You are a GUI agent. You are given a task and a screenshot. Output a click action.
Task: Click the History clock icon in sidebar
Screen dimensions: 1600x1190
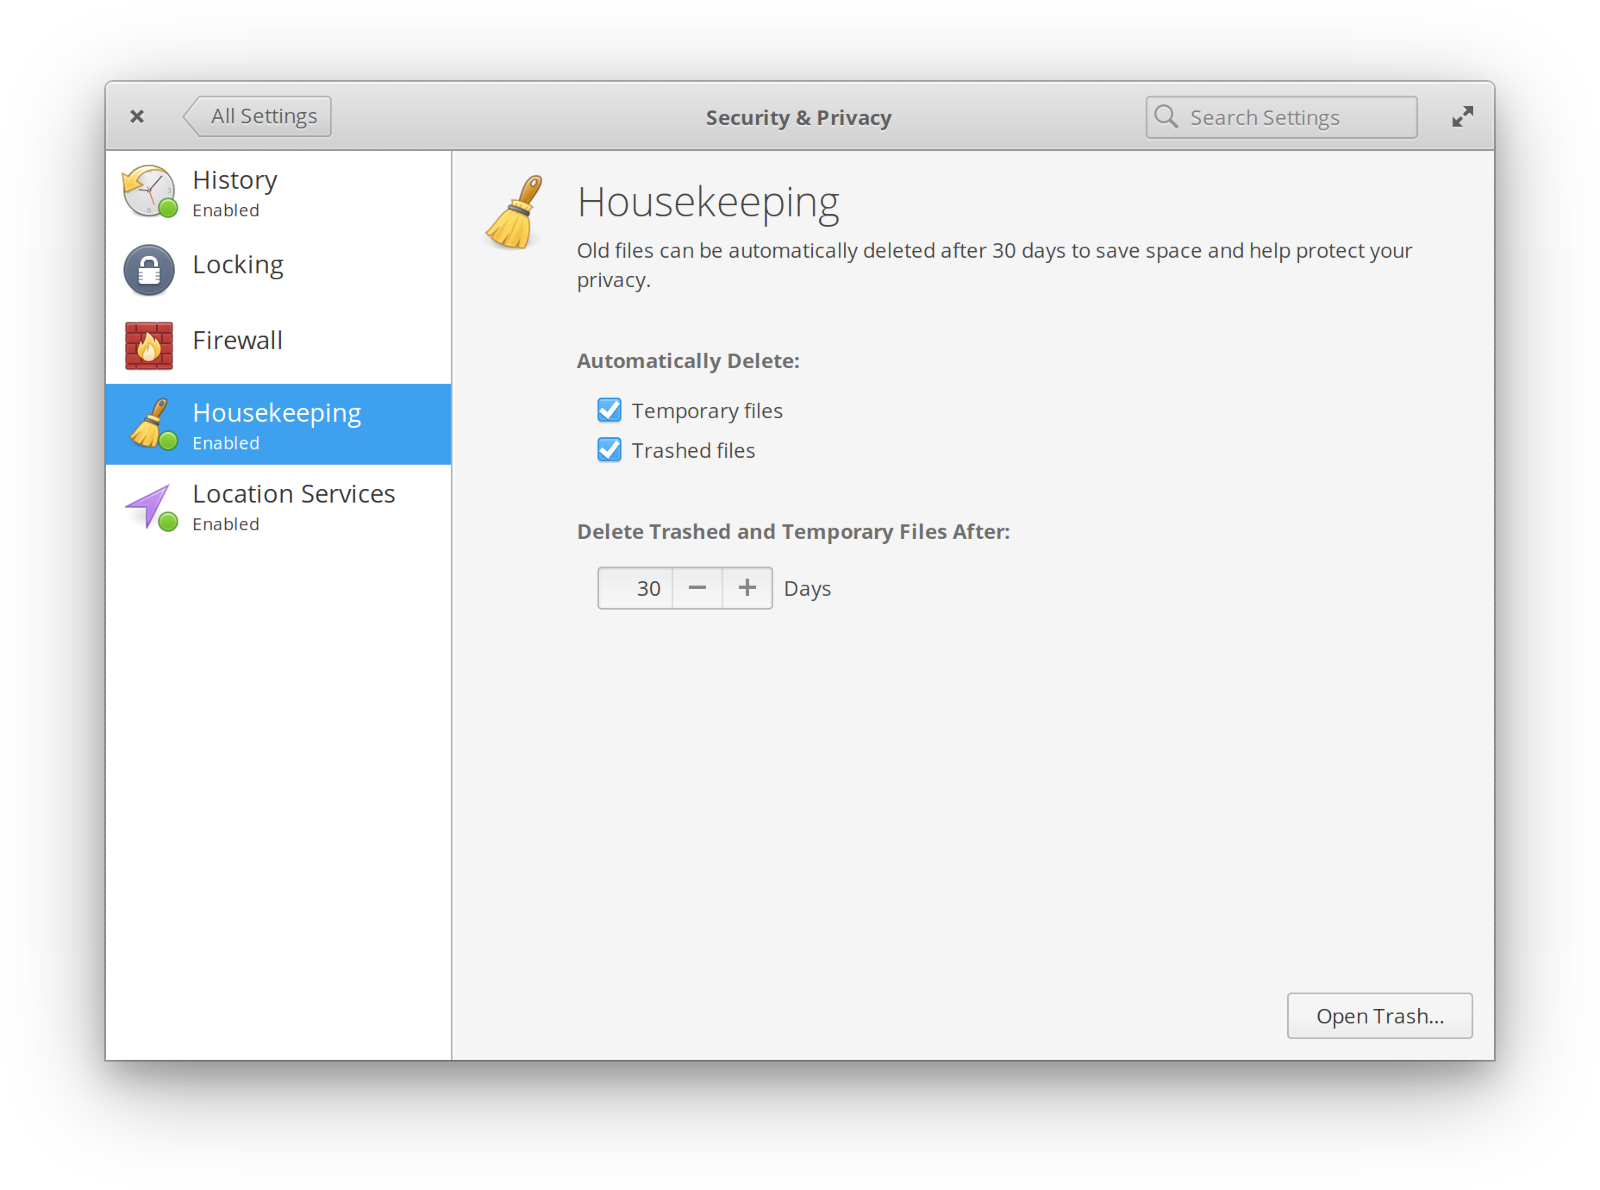pyautogui.click(x=150, y=191)
